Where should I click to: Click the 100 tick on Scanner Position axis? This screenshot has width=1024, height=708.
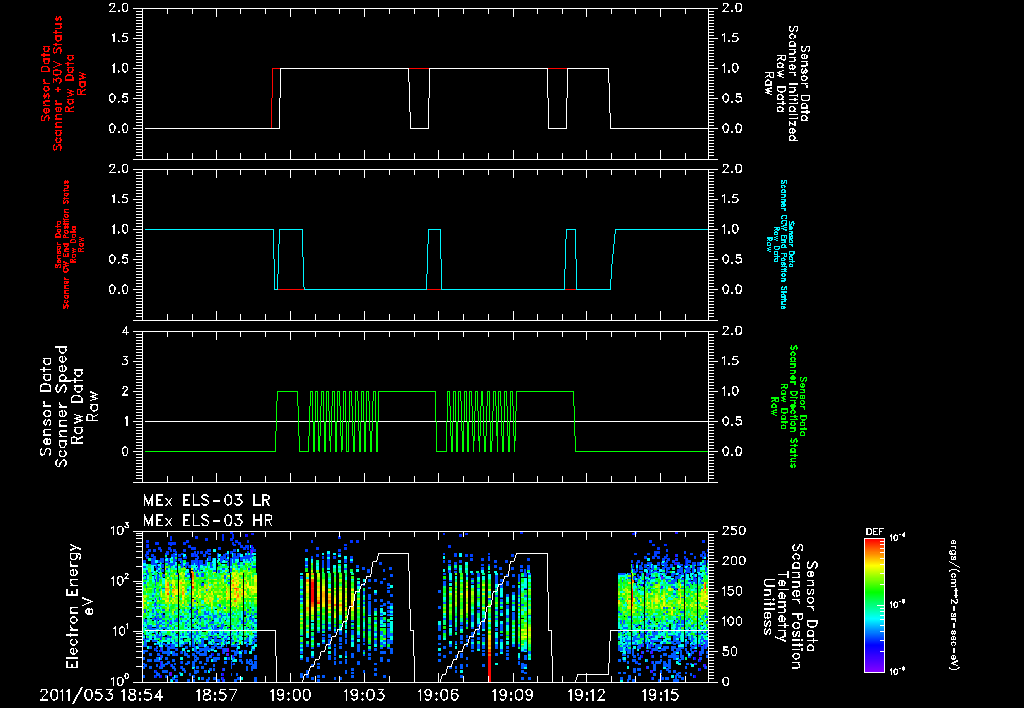(733, 621)
